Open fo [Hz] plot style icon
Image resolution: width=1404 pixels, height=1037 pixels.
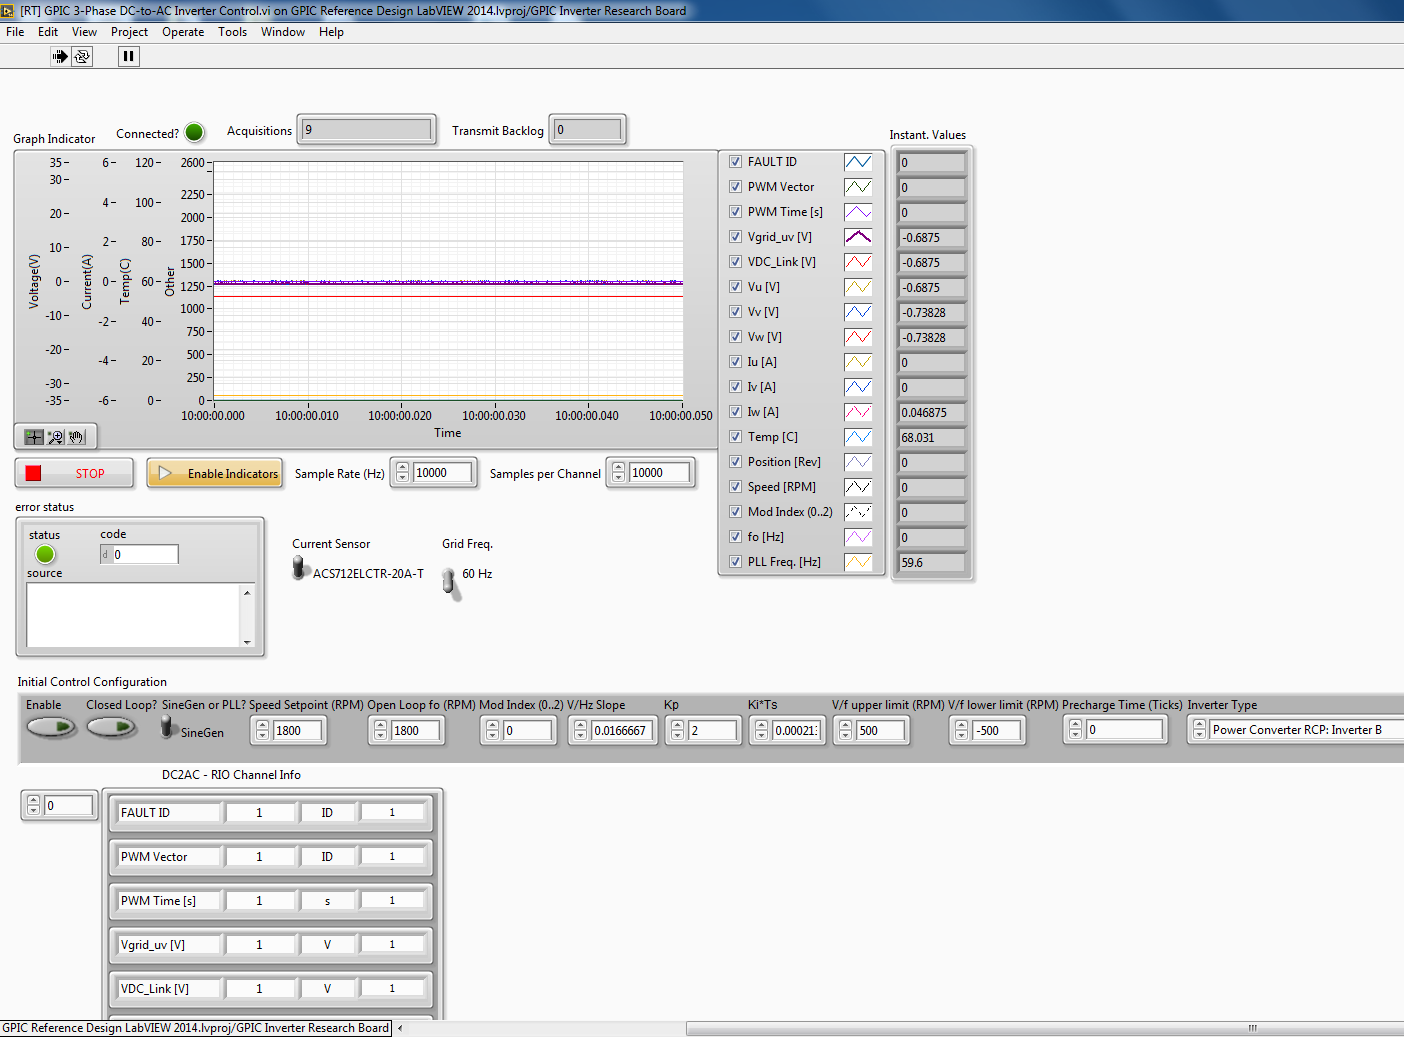point(858,537)
